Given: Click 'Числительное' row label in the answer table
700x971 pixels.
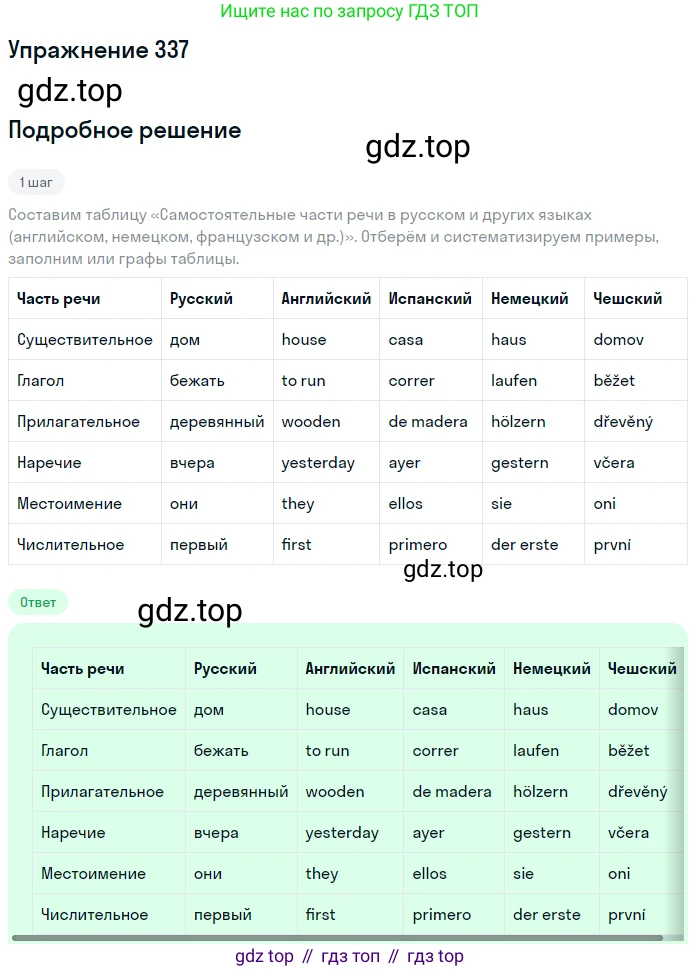Looking at the screenshot, I should [x=94, y=915].
